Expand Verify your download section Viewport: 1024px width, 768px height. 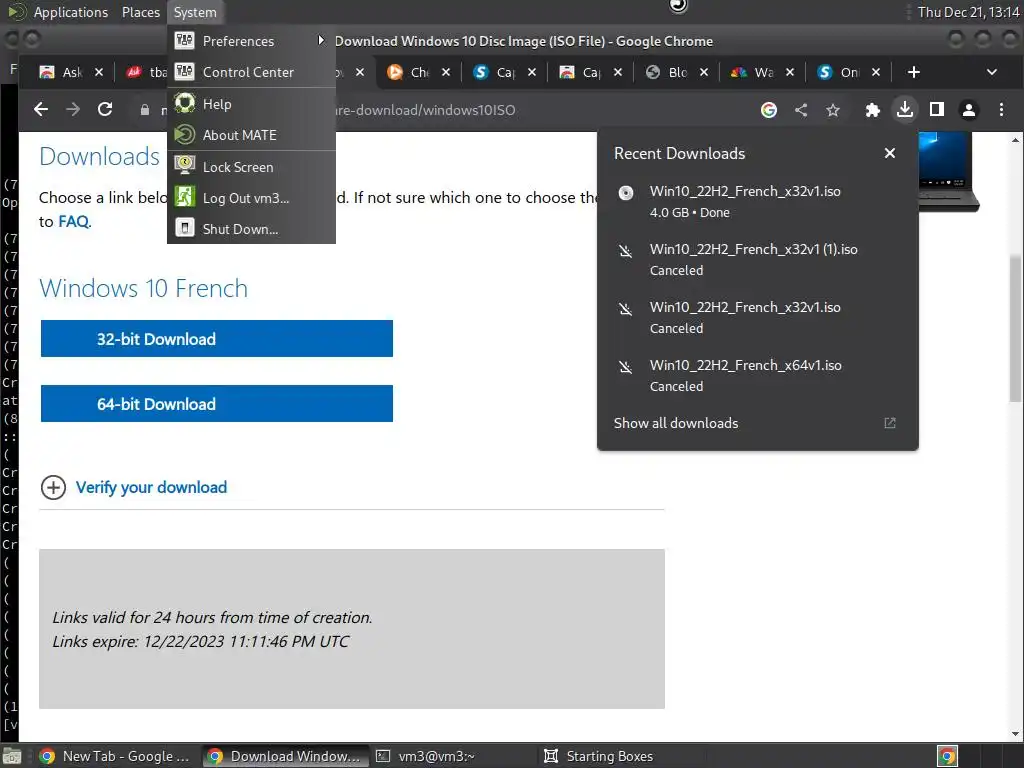pyautogui.click(x=134, y=487)
